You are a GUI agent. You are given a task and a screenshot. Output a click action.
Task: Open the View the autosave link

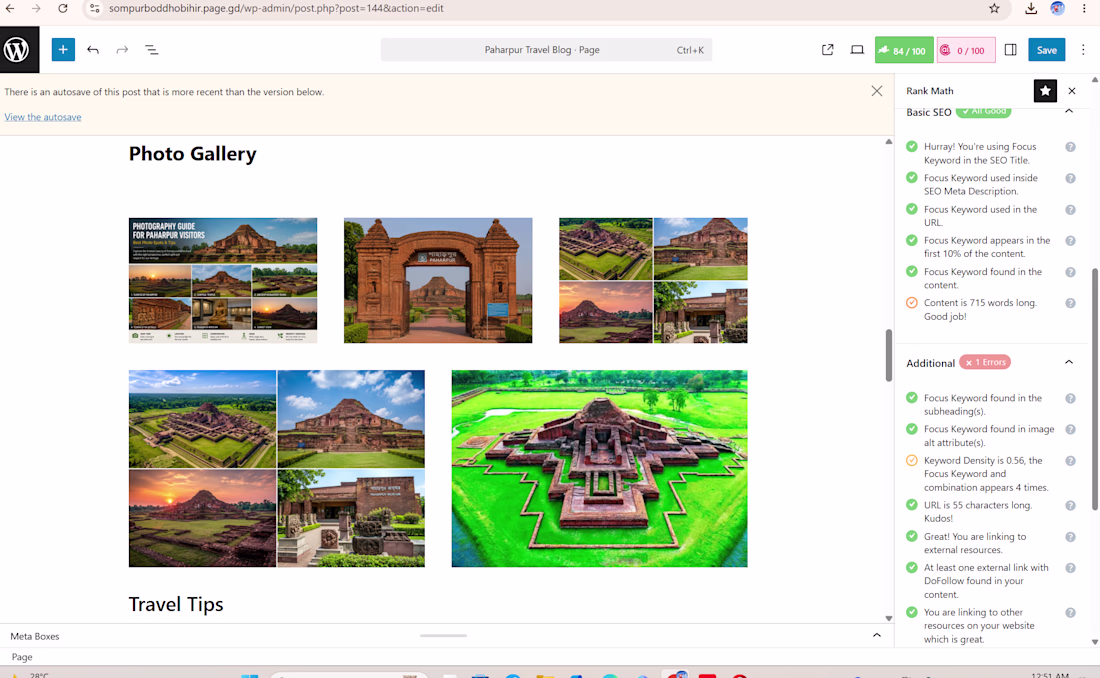(x=43, y=117)
